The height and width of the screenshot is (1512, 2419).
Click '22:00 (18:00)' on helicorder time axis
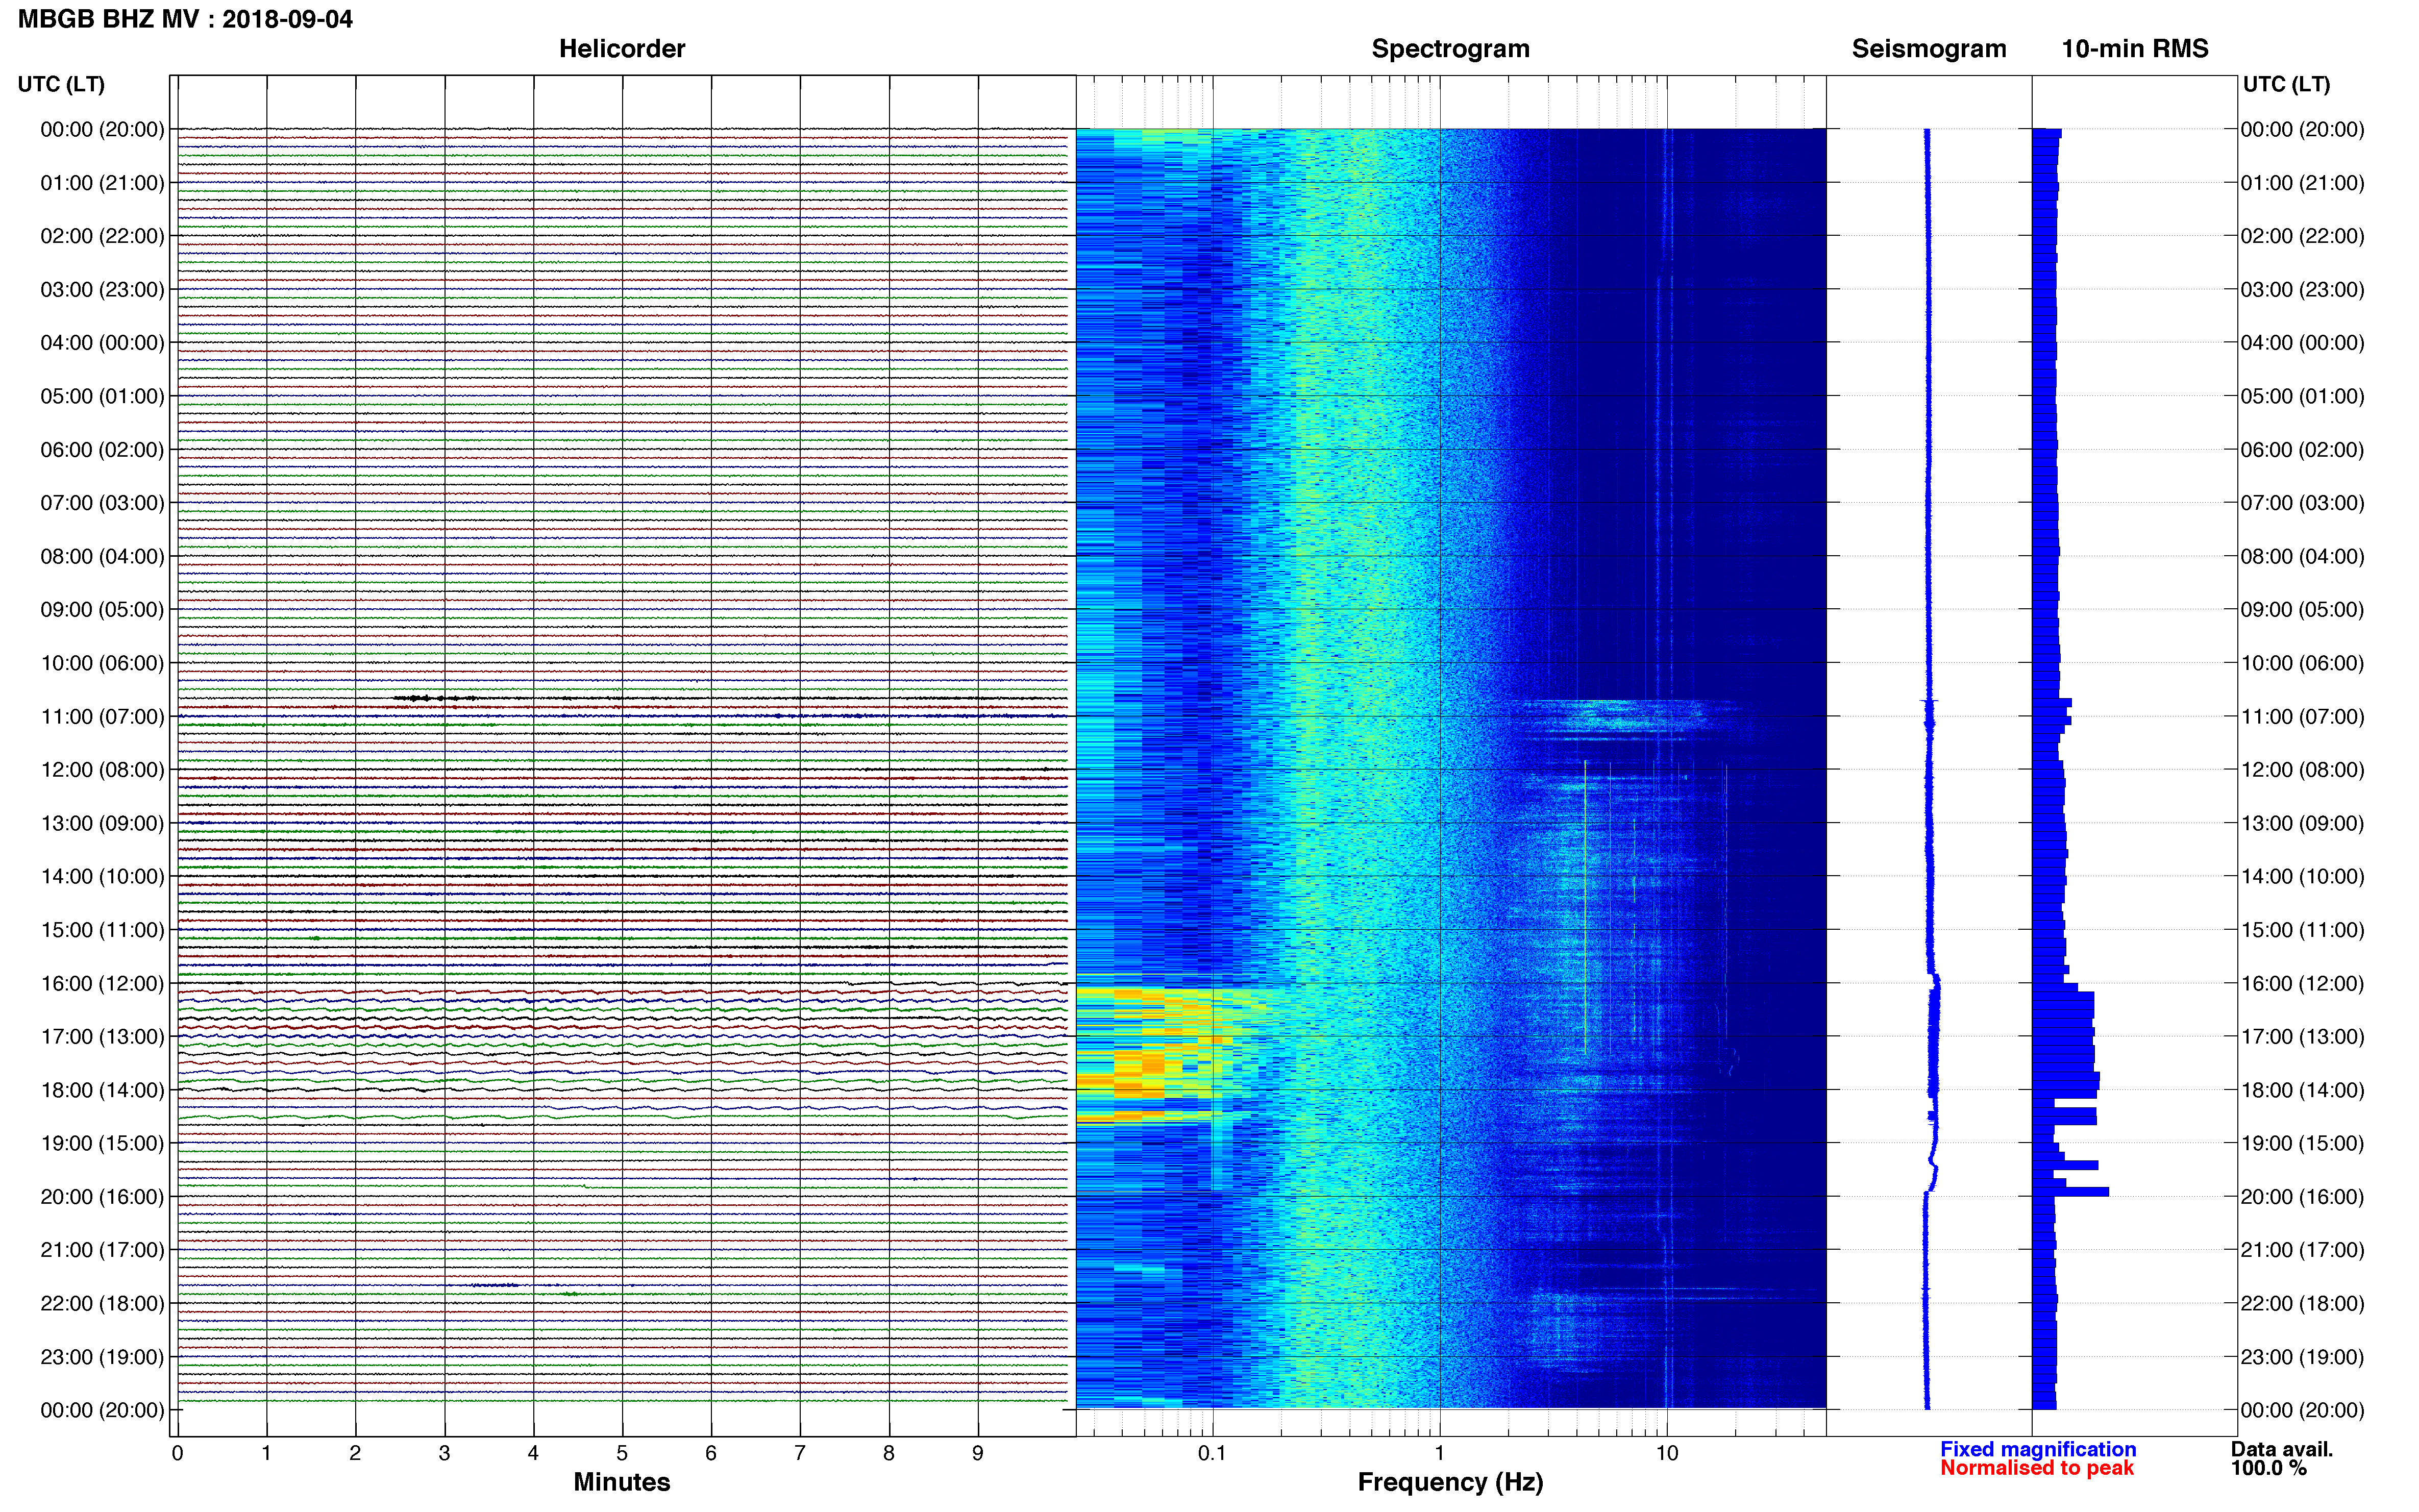click(102, 1304)
